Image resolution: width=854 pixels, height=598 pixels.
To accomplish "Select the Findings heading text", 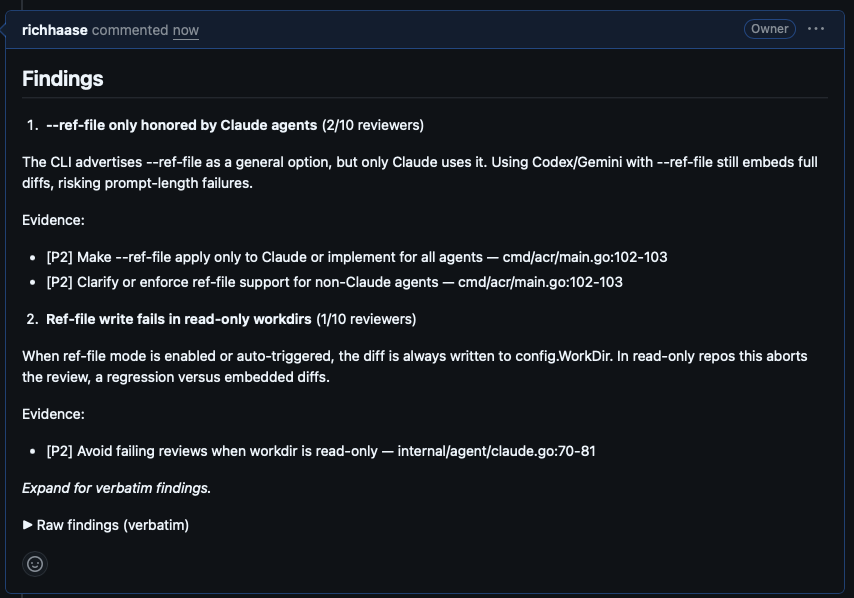I will click(62, 78).
